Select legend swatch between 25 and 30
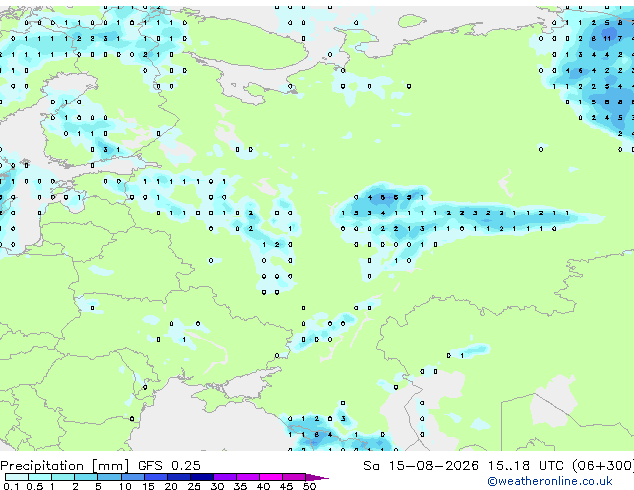The image size is (634, 490). click(x=202, y=477)
